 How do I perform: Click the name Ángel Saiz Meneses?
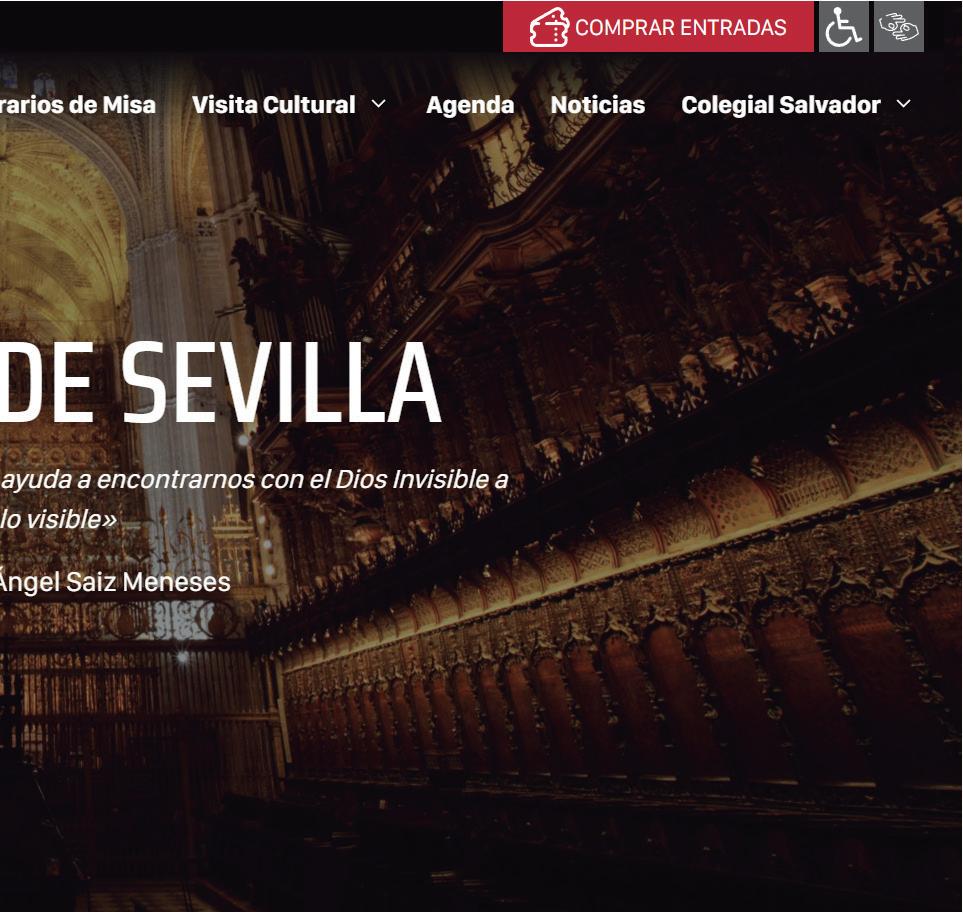tap(115, 582)
